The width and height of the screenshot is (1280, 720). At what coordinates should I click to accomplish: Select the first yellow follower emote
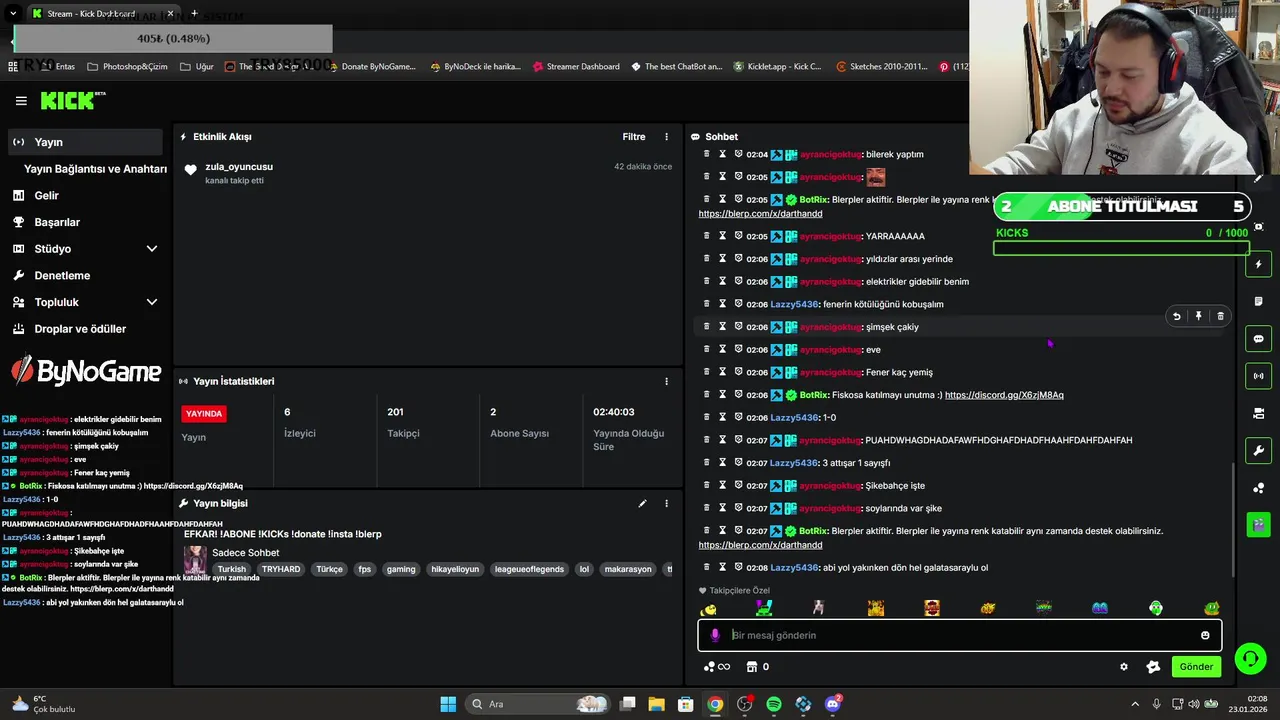click(709, 608)
